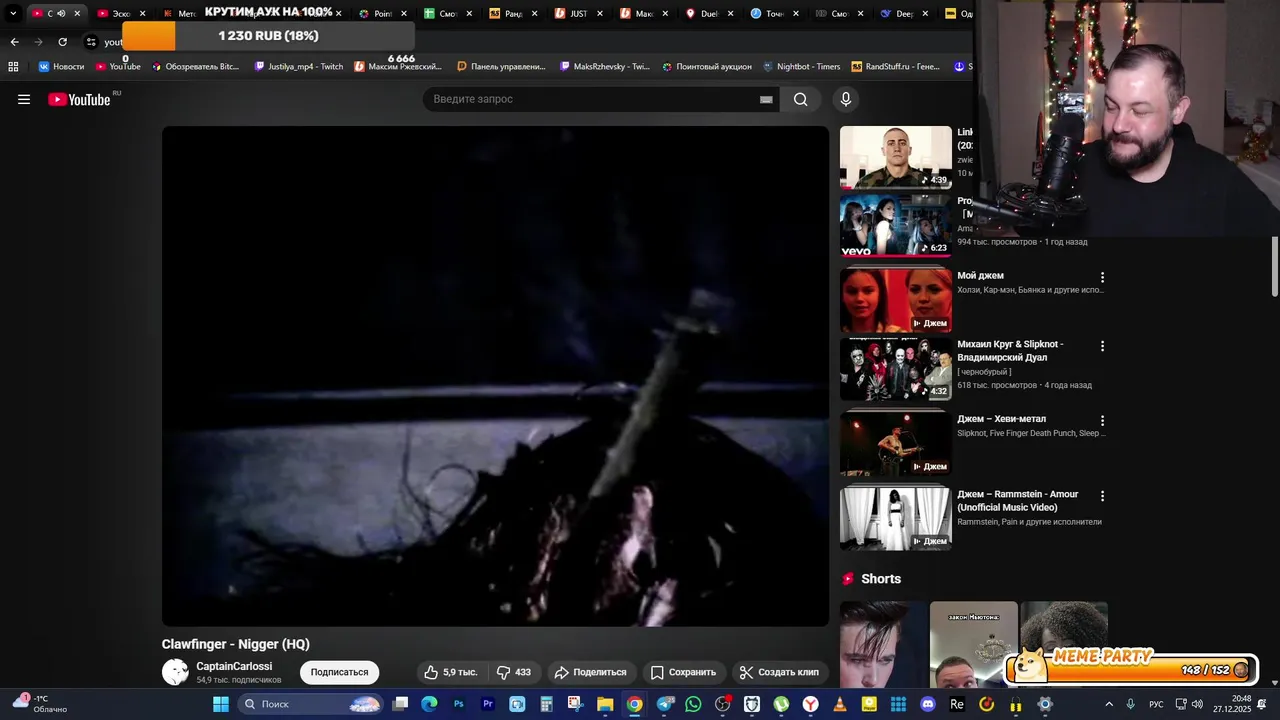Reload the page with the refresh icon

point(62,42)
